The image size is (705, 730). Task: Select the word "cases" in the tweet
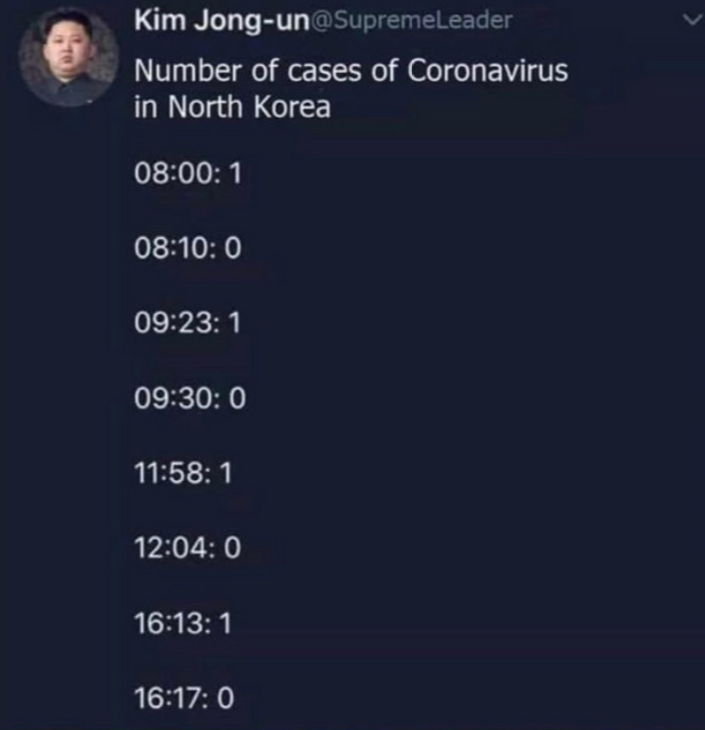325,72
